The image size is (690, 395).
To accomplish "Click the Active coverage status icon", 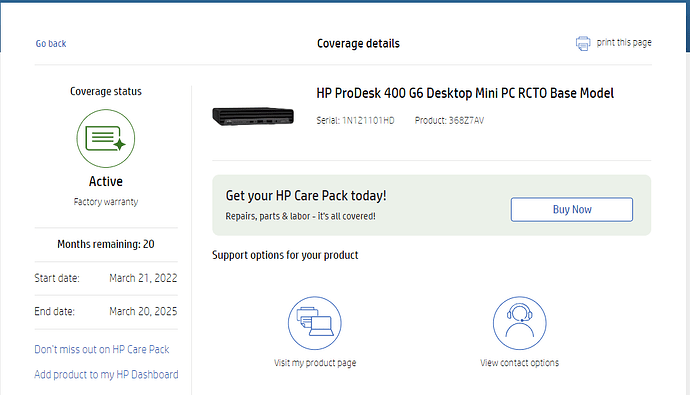I will [x=106, y=139].
